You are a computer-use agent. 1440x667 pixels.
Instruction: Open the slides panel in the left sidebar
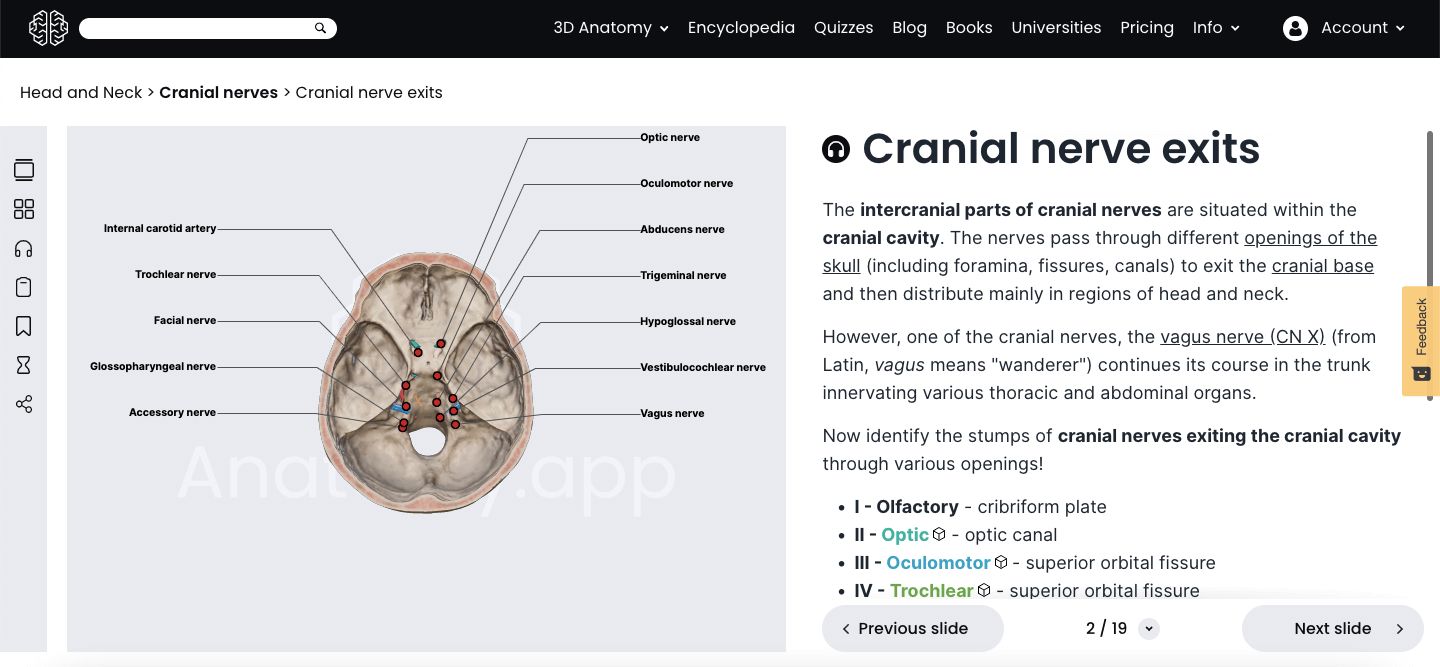(x=24, y=170)
